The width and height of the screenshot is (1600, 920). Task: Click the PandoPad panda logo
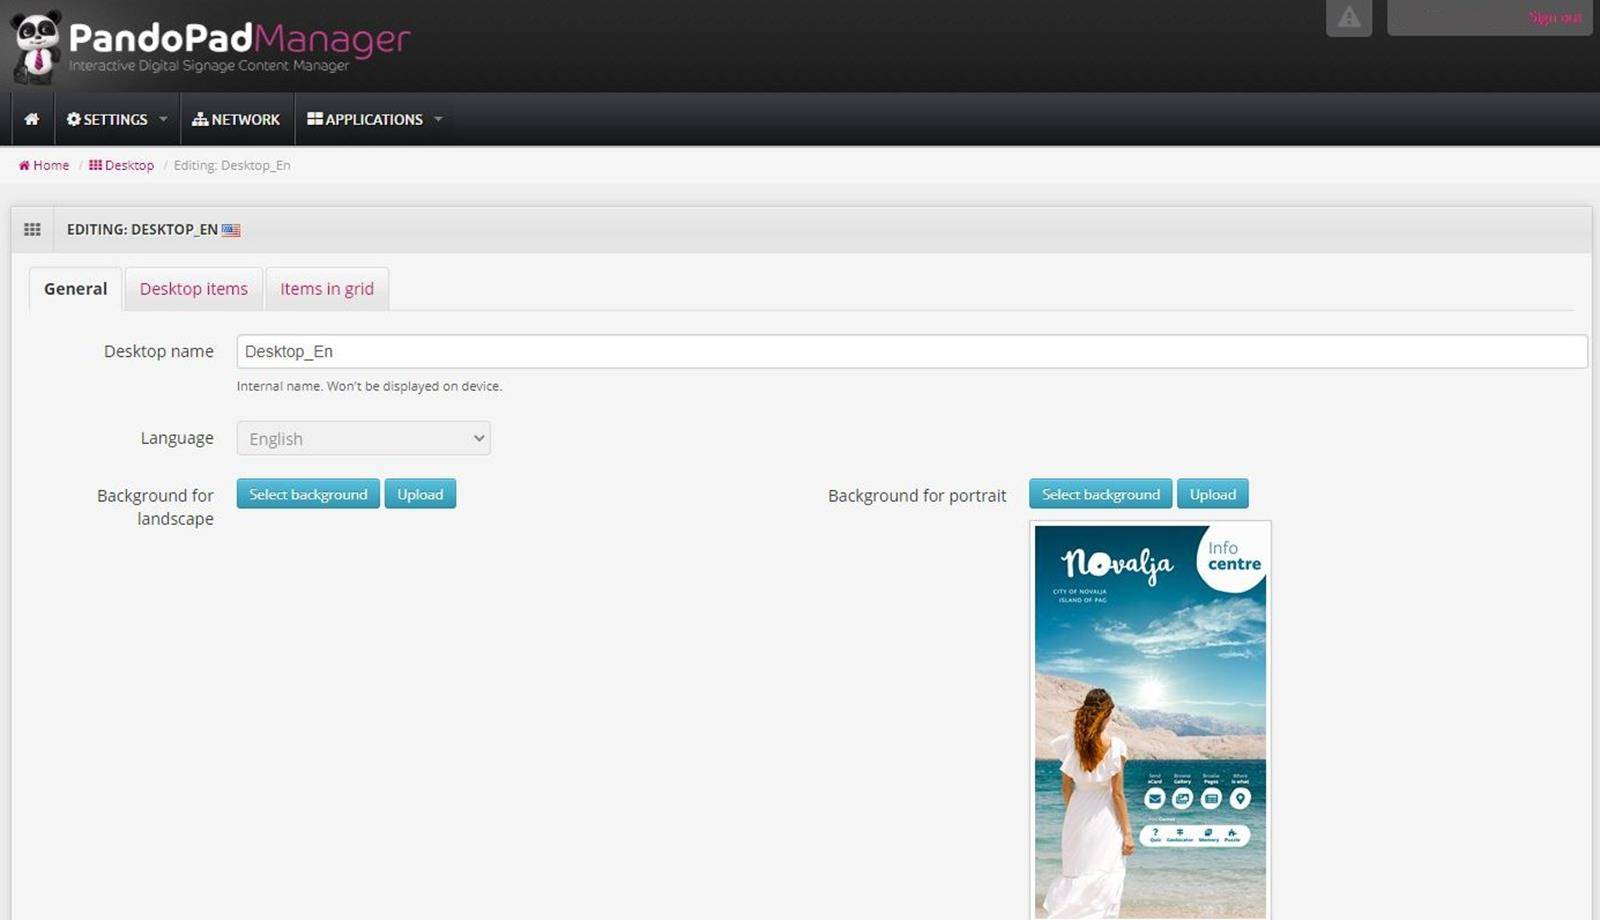click(x=37, y=47)
